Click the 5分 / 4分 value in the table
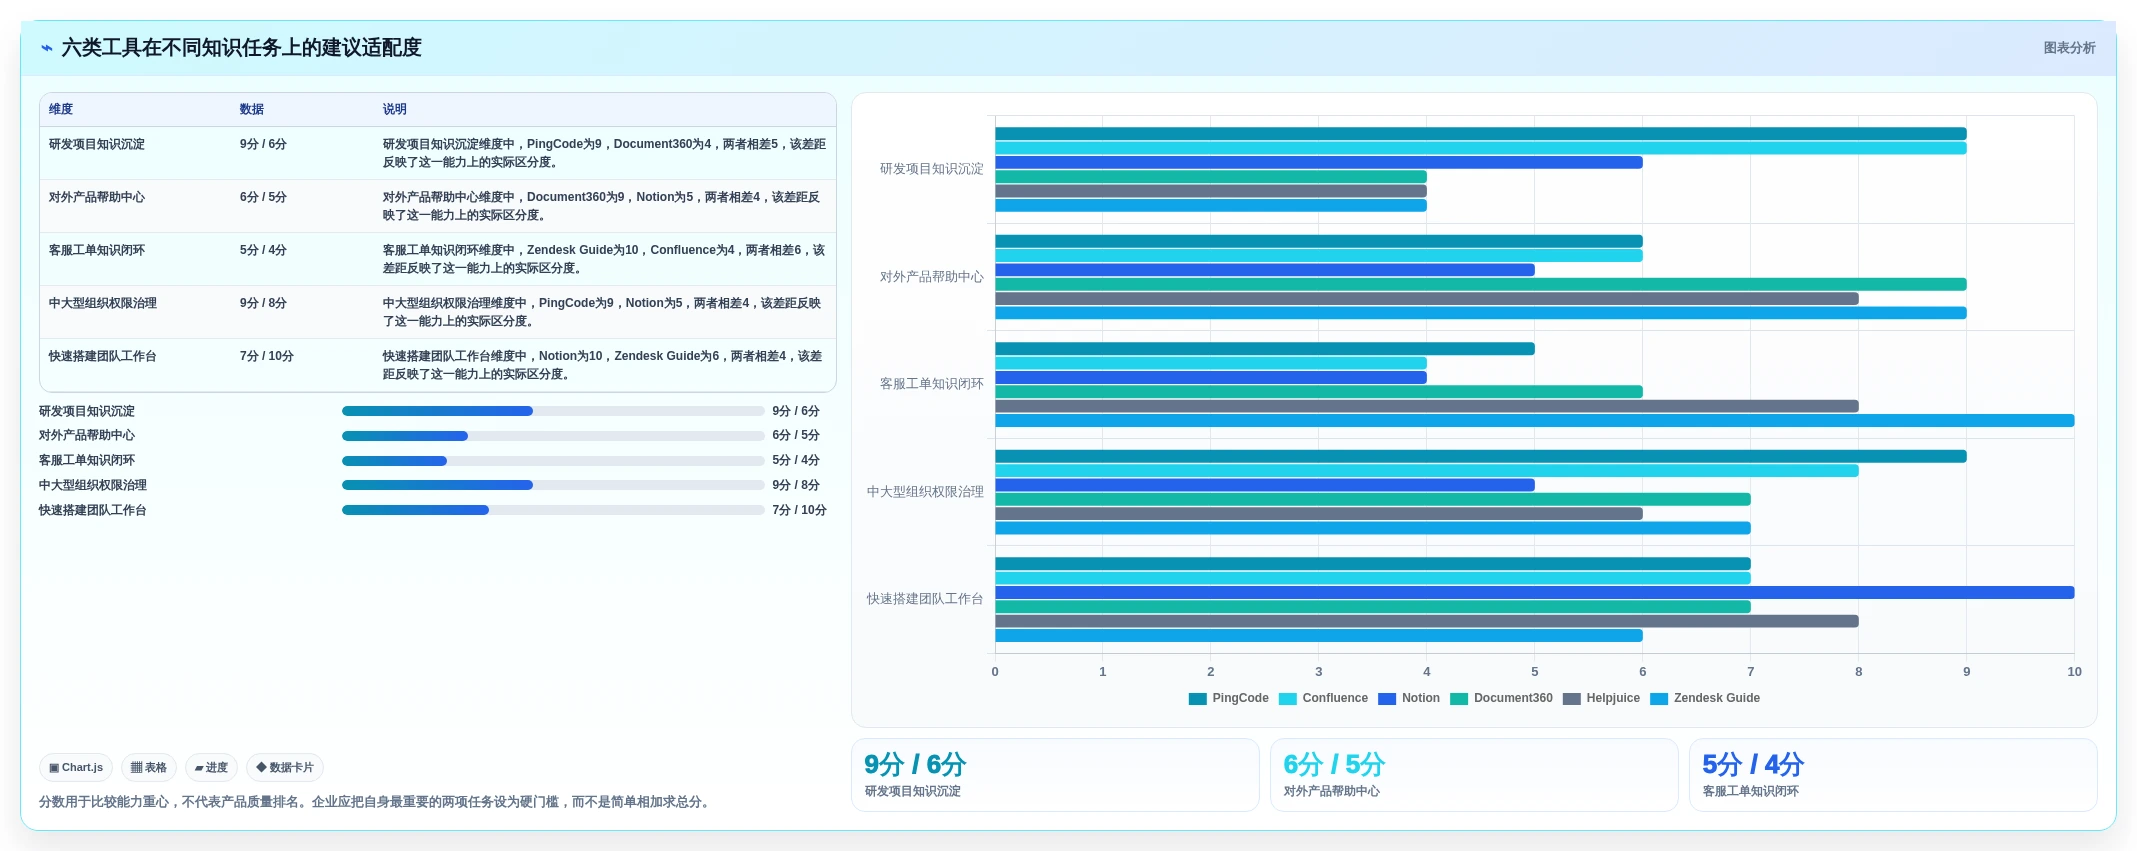 pos(263,251)
